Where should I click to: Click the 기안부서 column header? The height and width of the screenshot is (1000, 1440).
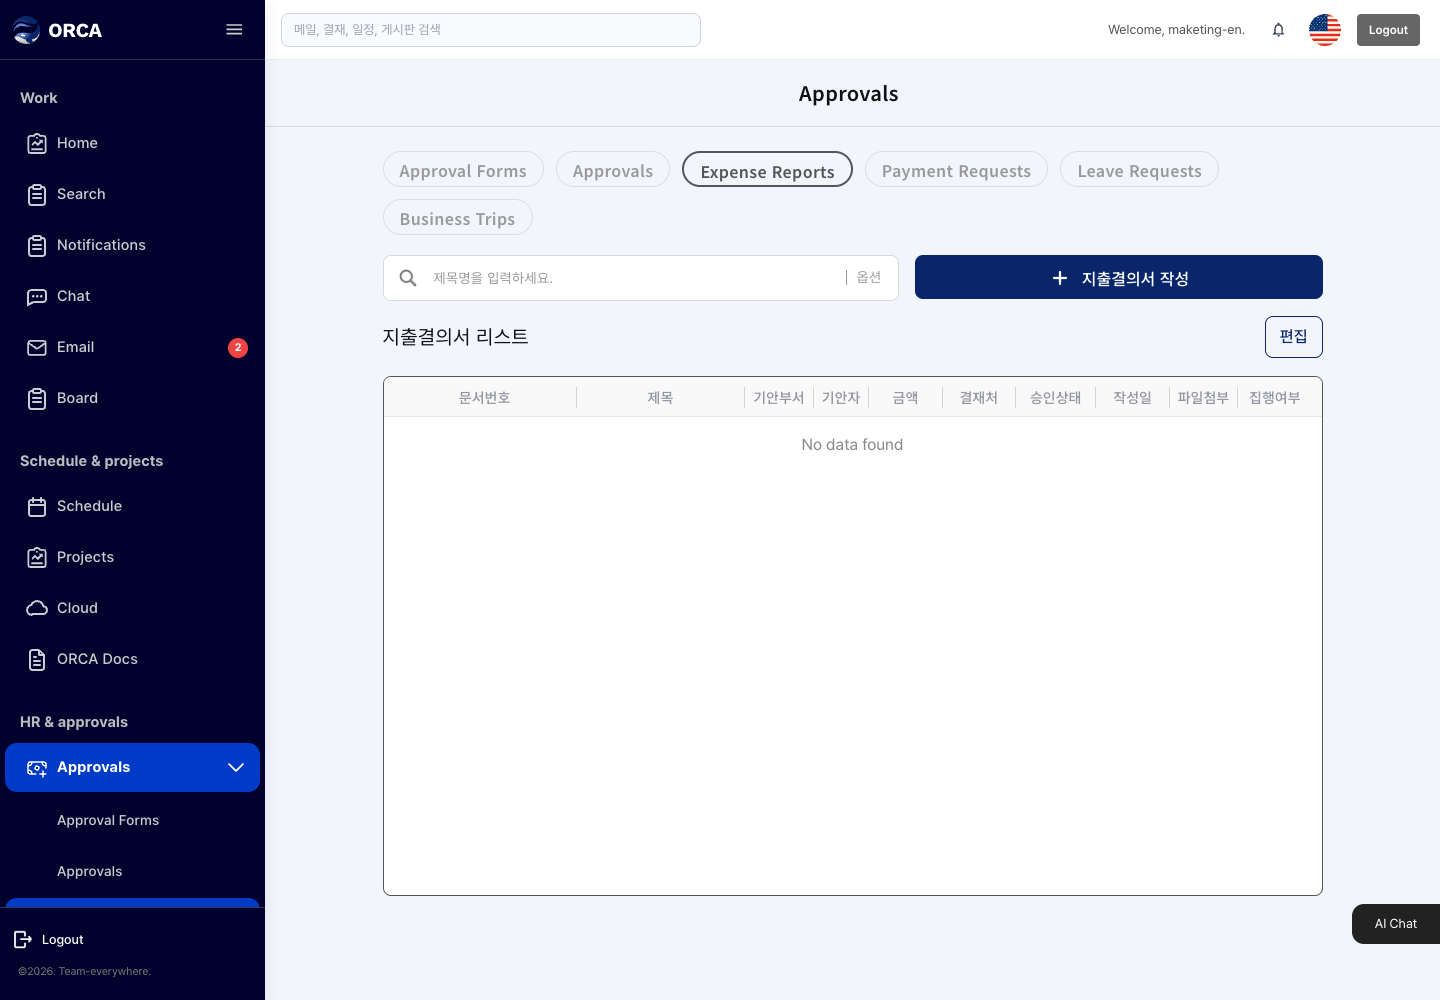click(x=779, y=398)
